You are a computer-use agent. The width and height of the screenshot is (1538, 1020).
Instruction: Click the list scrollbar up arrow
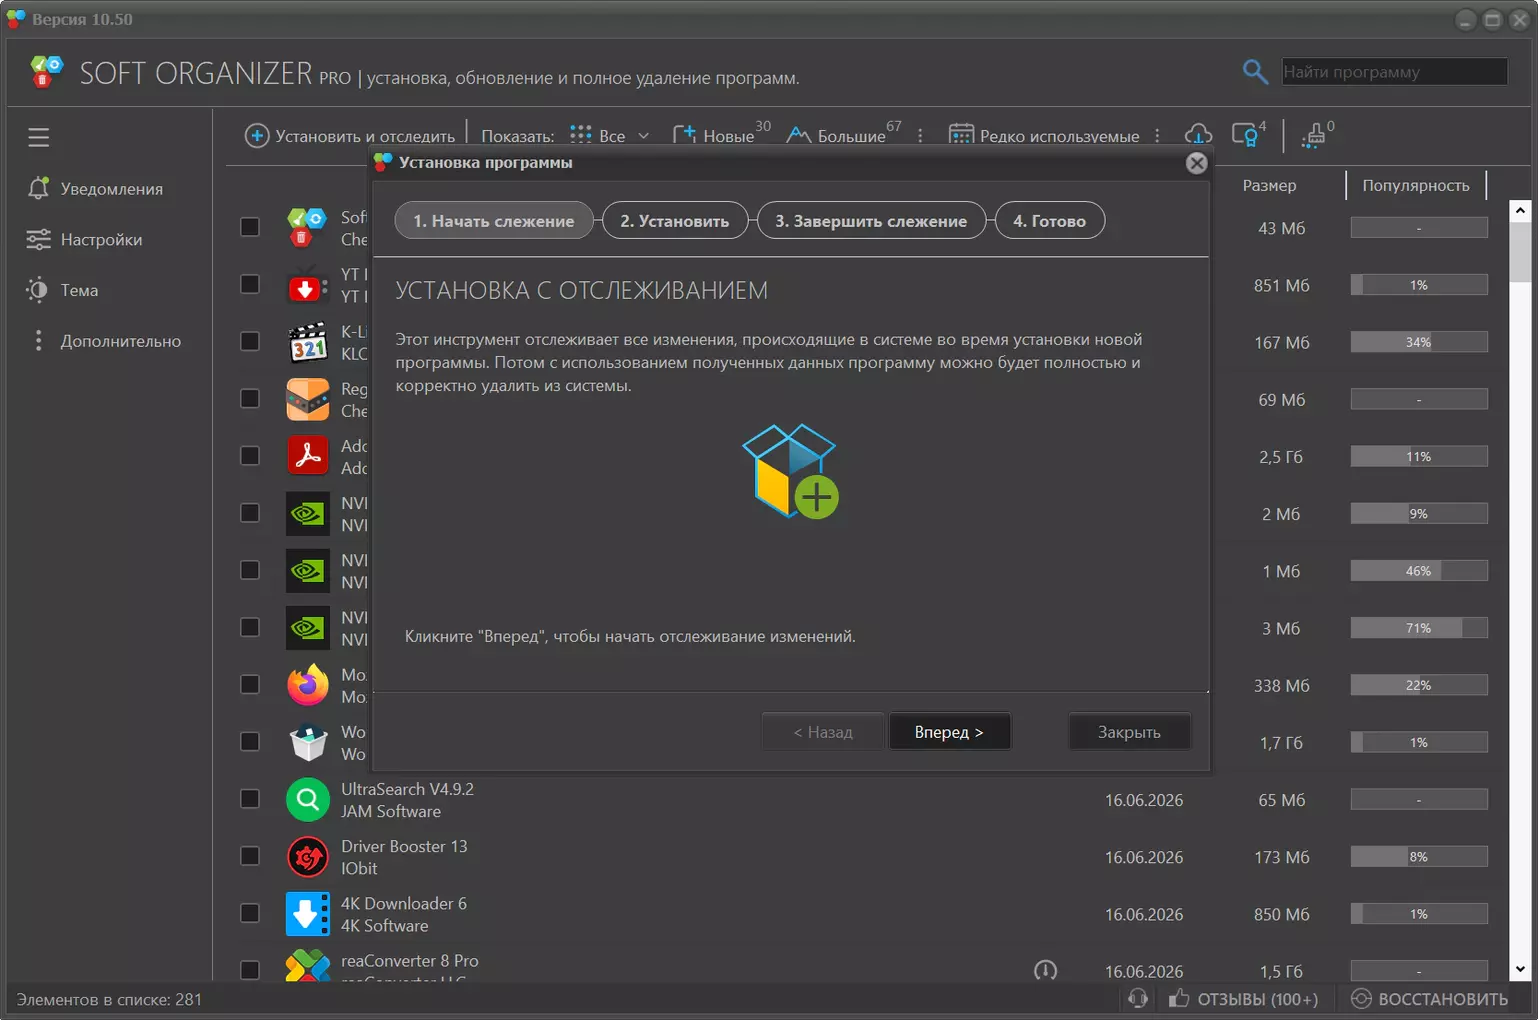1520,210
